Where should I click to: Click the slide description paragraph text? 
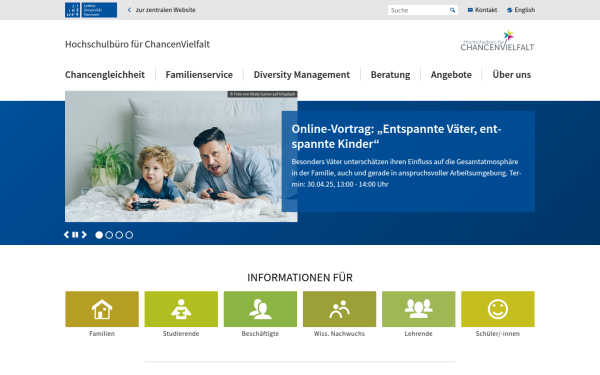406,173
